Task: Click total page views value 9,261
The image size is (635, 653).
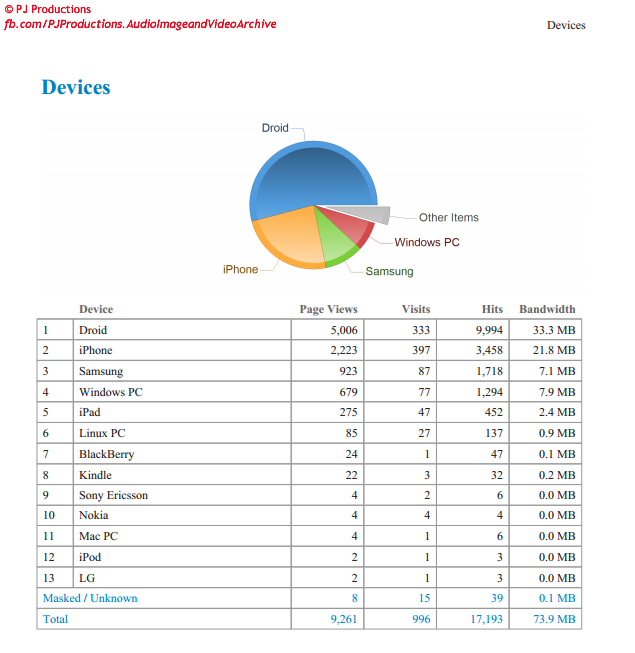Action: [343, 619]
